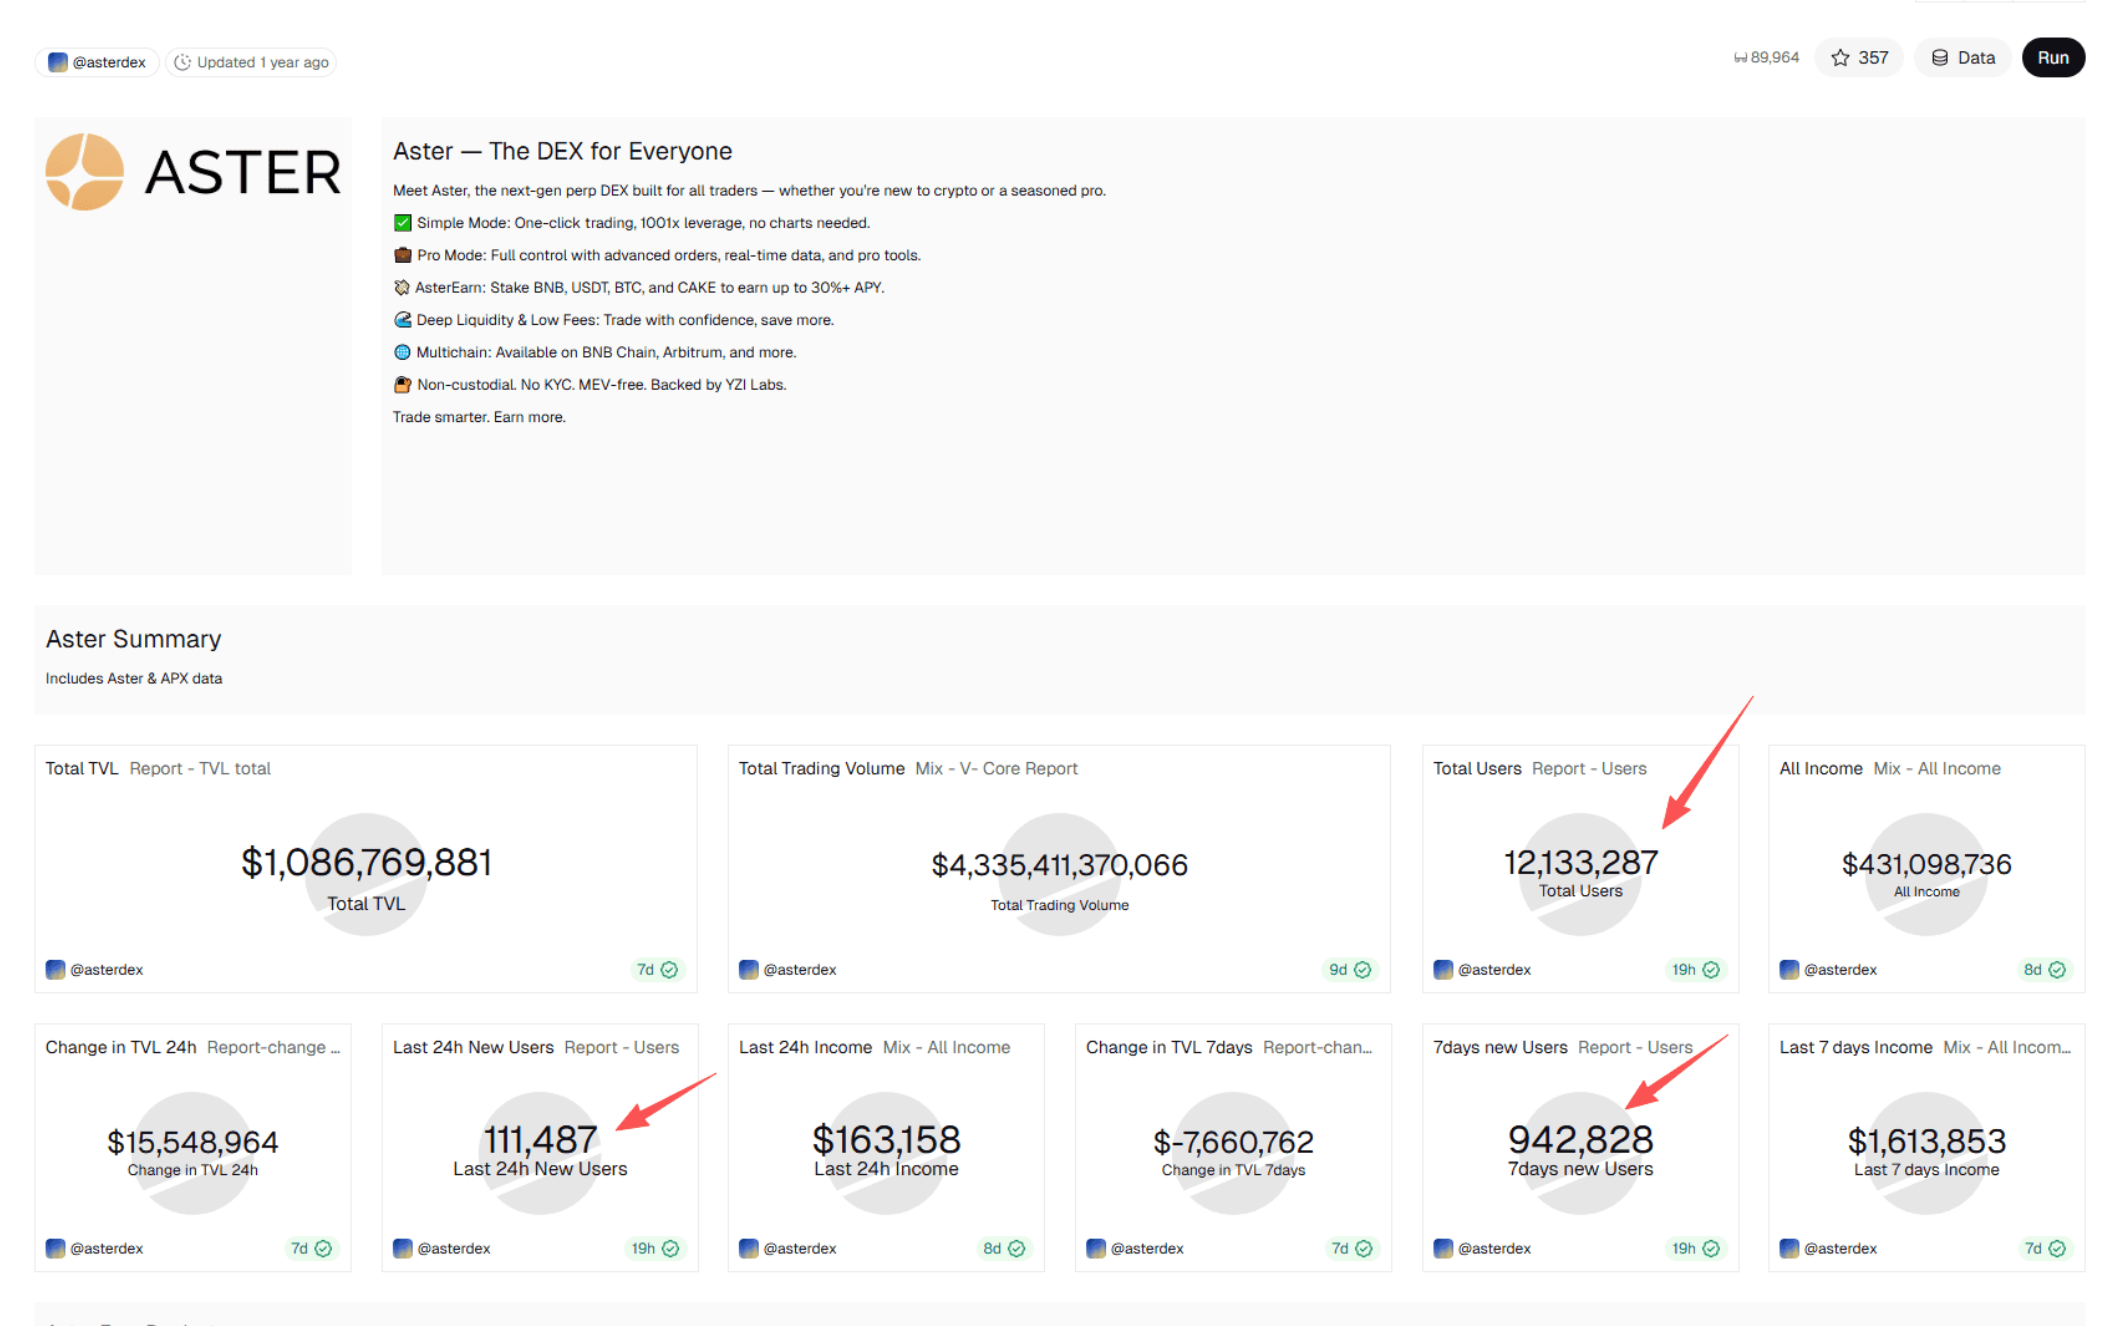2116x1326 pixels.
Task: Click the 12,133,287 Total Users counter
Action: (x=1580, y=862)
